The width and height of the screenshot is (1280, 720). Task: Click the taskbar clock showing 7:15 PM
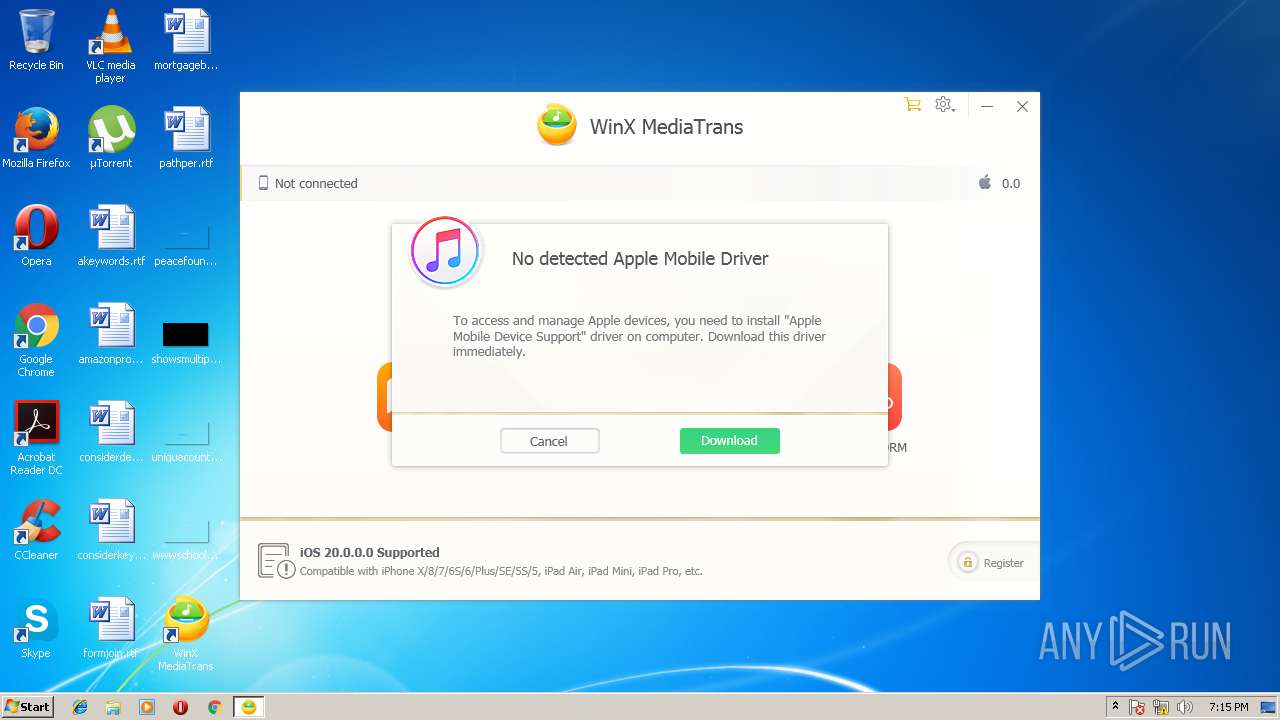point(1228,707)
